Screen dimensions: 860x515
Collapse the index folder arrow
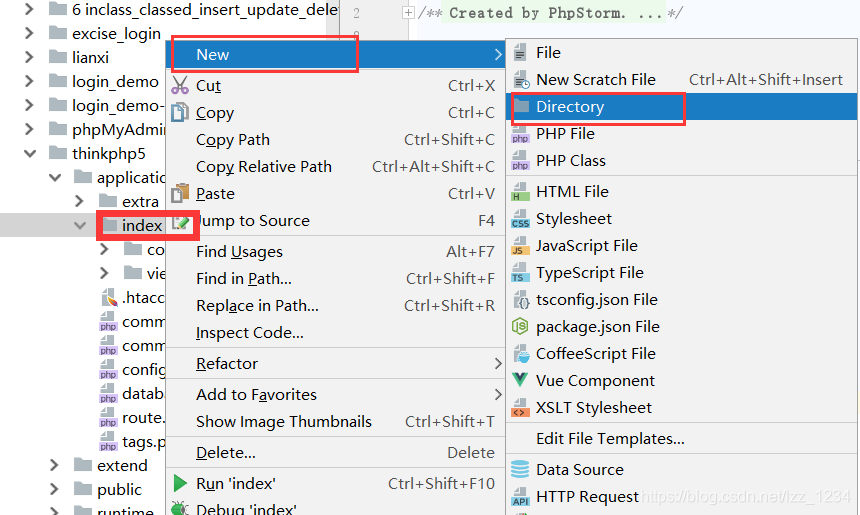(x=80, y=225)
